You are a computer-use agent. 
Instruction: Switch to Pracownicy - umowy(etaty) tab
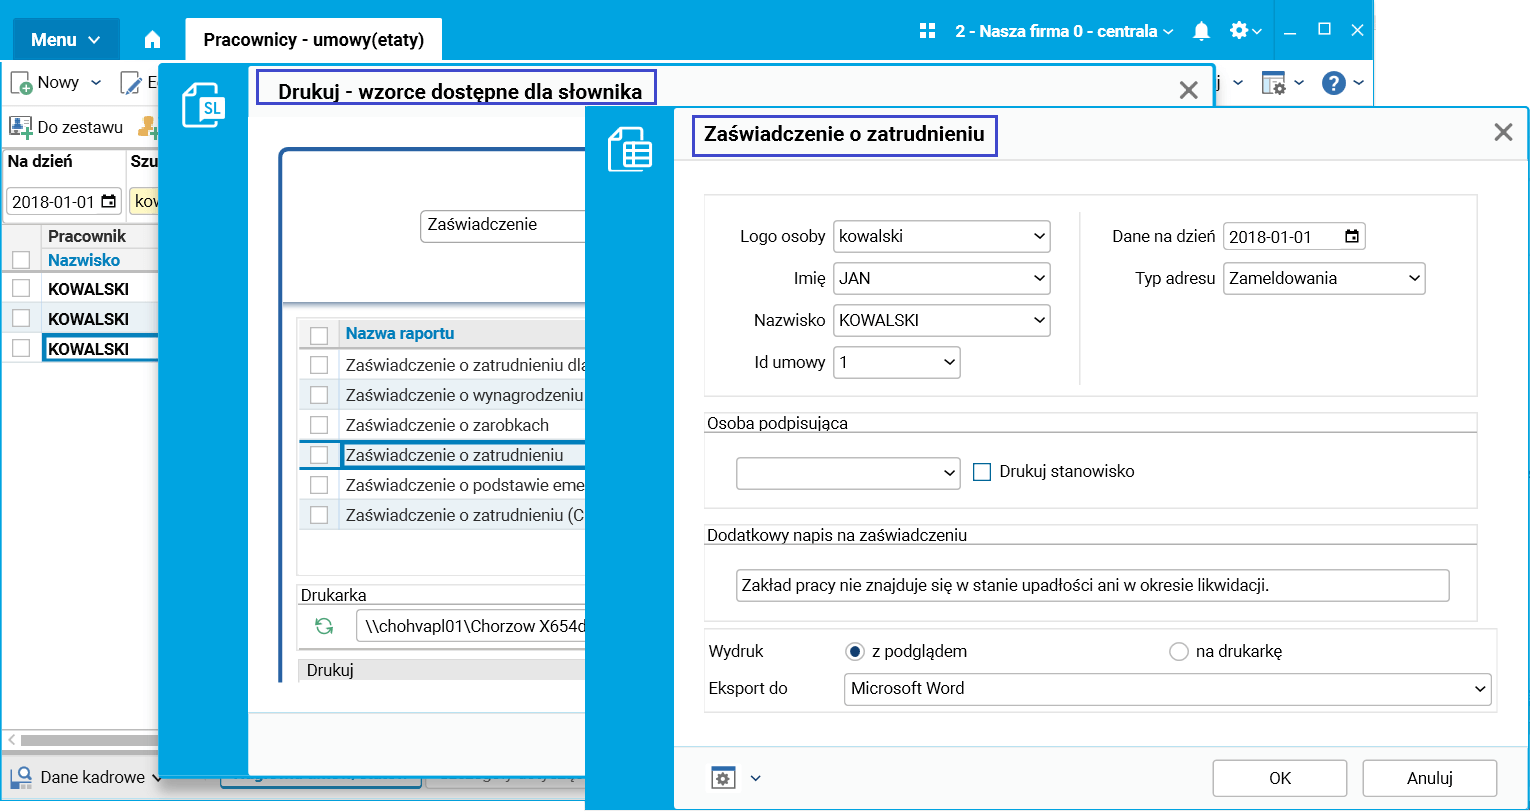pos(314,40)
